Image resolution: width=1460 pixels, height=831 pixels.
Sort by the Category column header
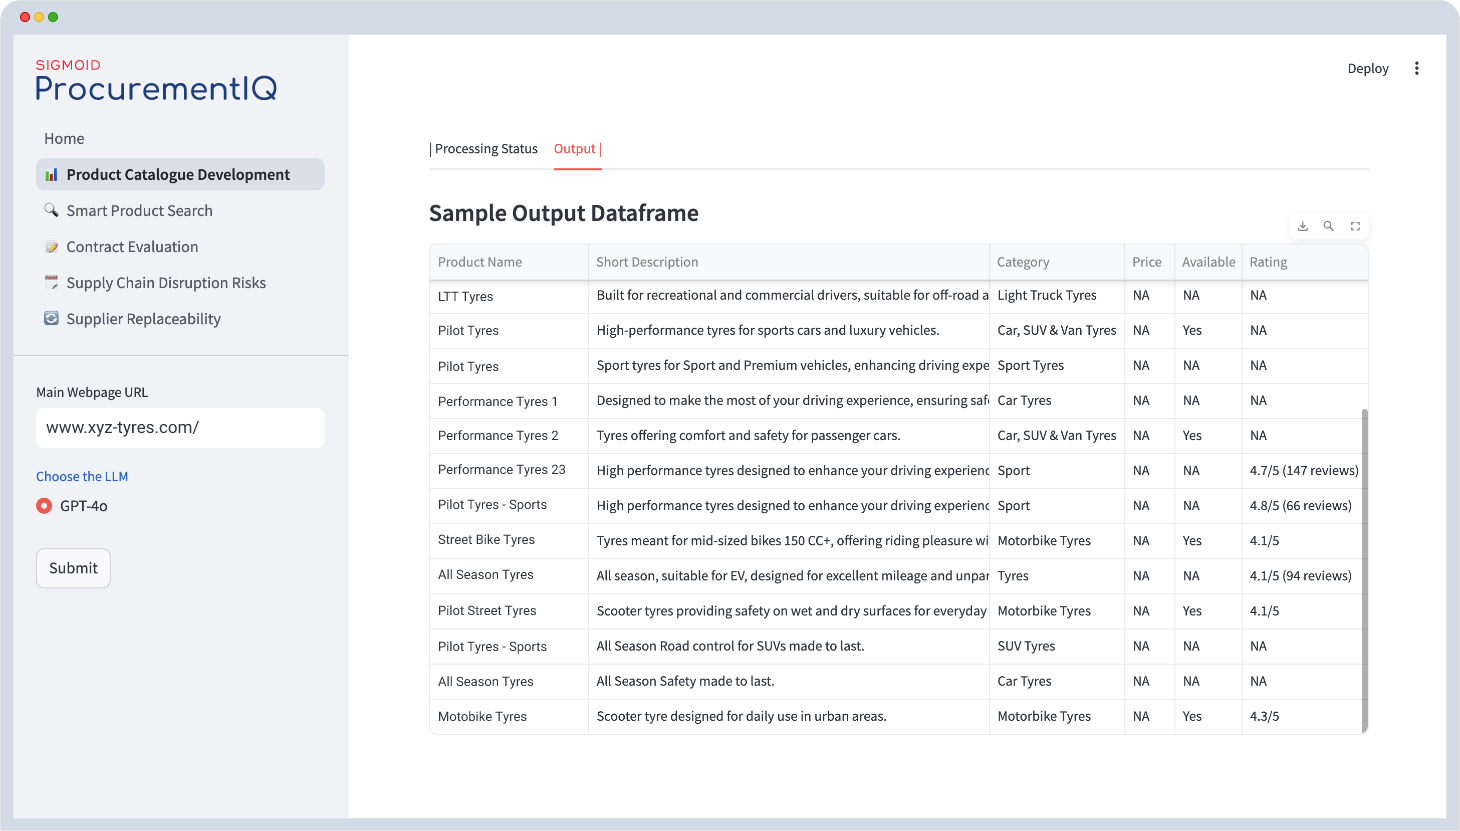coord(1023,262)
